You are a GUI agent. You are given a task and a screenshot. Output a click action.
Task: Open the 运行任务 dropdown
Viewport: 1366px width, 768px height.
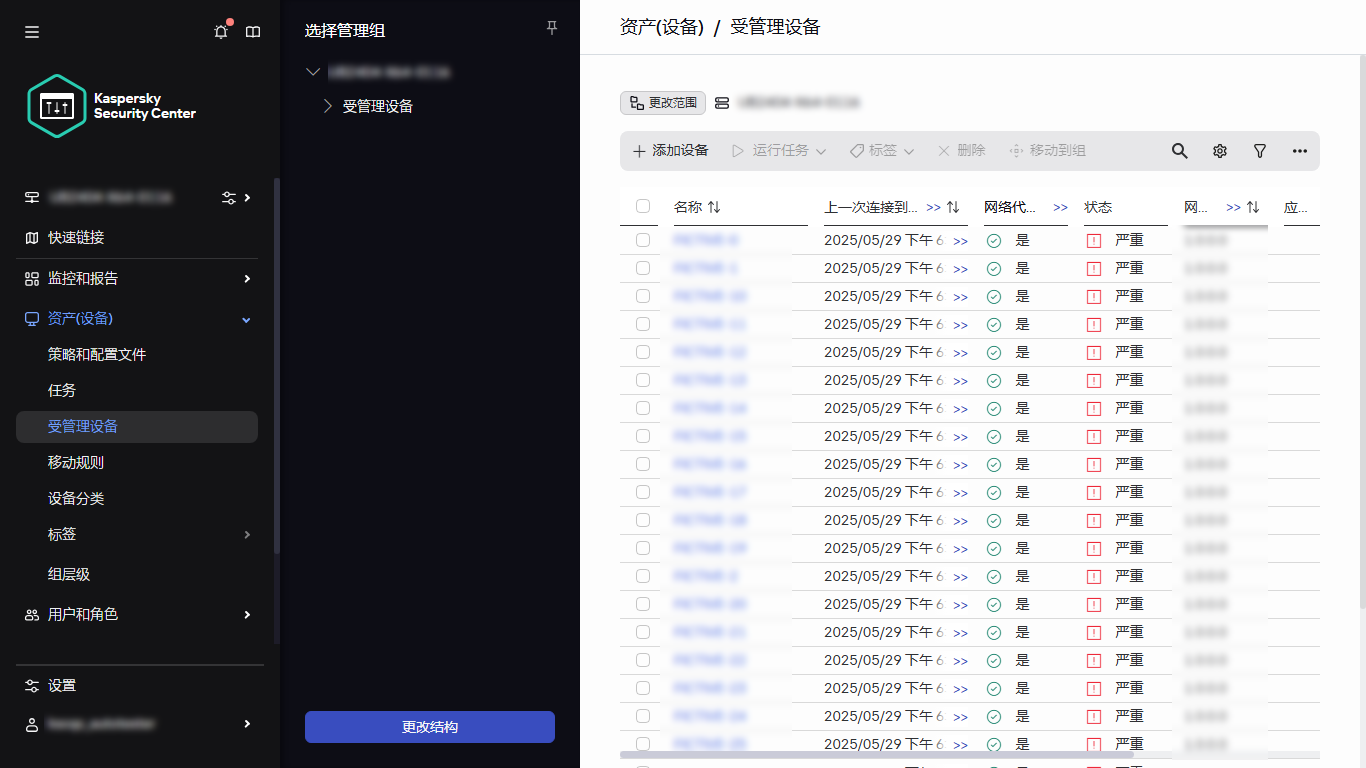click(779, 151)
